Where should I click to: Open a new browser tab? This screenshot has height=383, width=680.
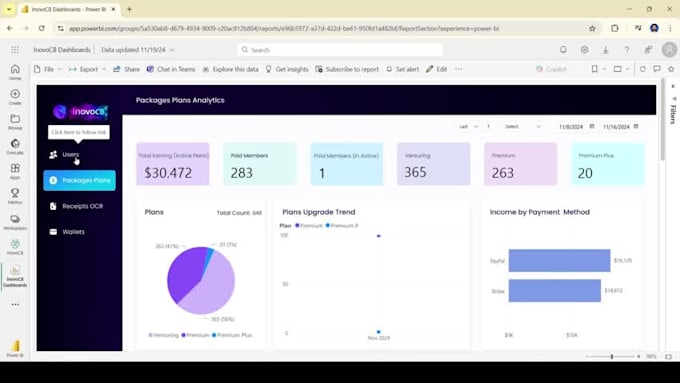pos(129,9)
